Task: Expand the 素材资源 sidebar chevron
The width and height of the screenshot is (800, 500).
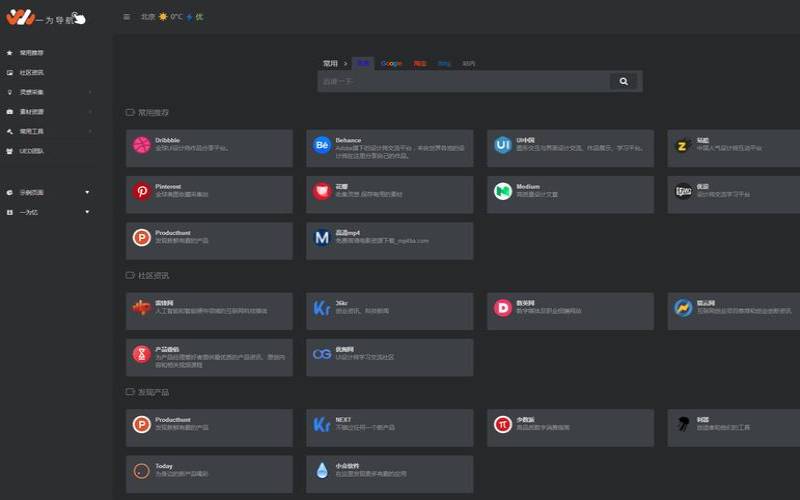Action: [x=90, y=112]
